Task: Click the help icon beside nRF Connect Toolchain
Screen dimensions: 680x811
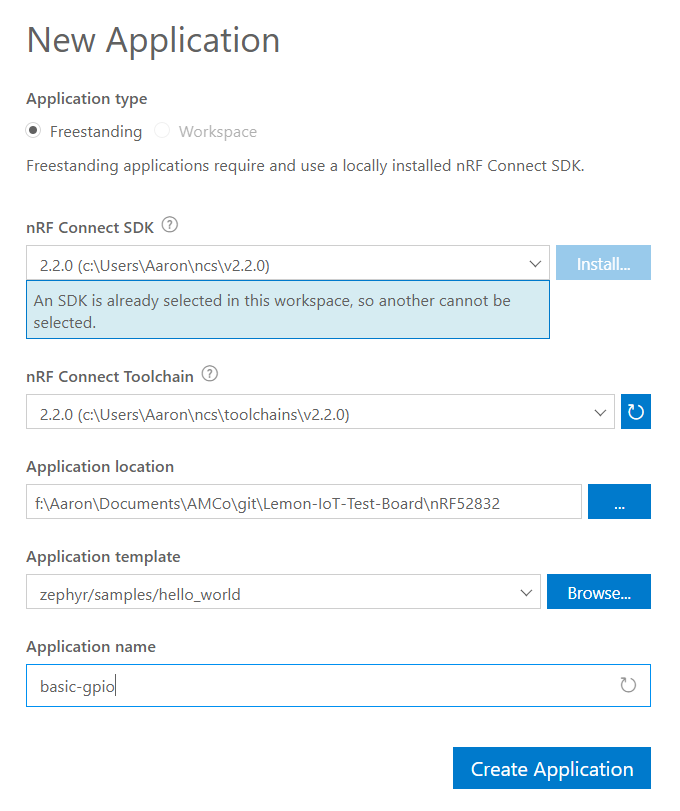Action: pos(210,374)
